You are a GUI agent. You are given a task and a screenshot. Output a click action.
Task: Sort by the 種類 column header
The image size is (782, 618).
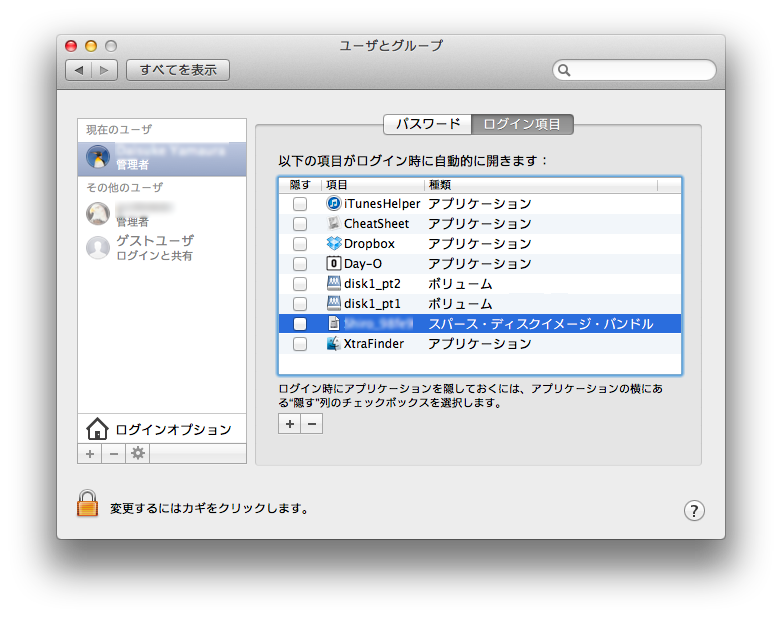[541, 185]
